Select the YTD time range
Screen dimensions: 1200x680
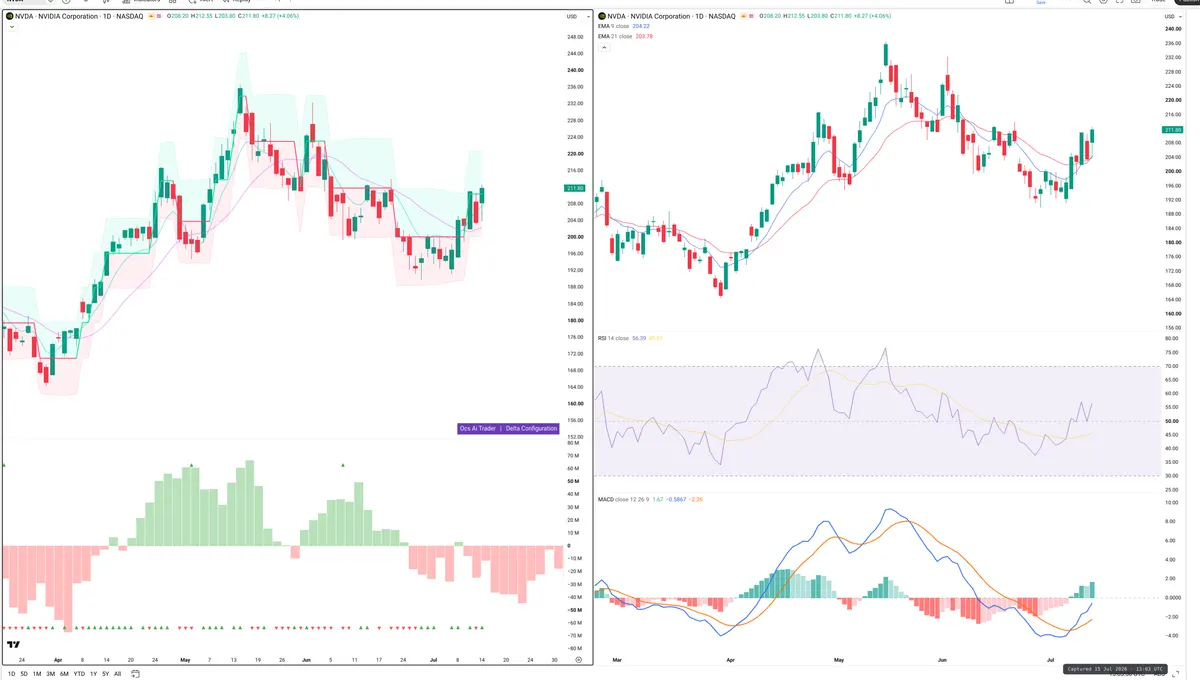tap(79, 674)
